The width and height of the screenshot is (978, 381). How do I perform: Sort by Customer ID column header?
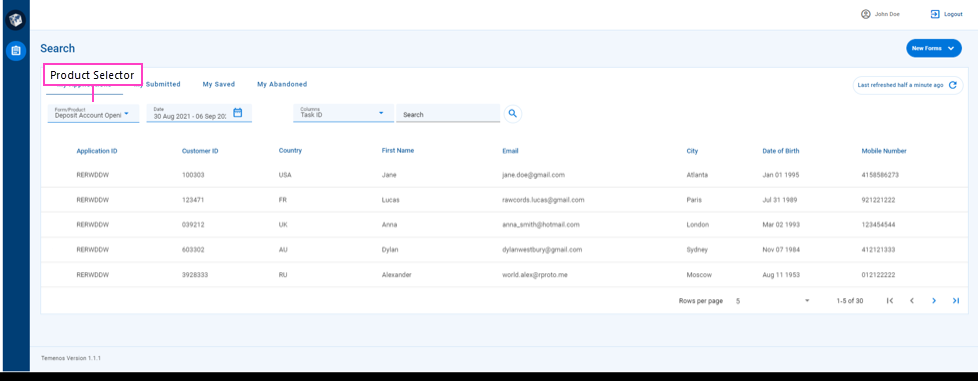point(200,151)
